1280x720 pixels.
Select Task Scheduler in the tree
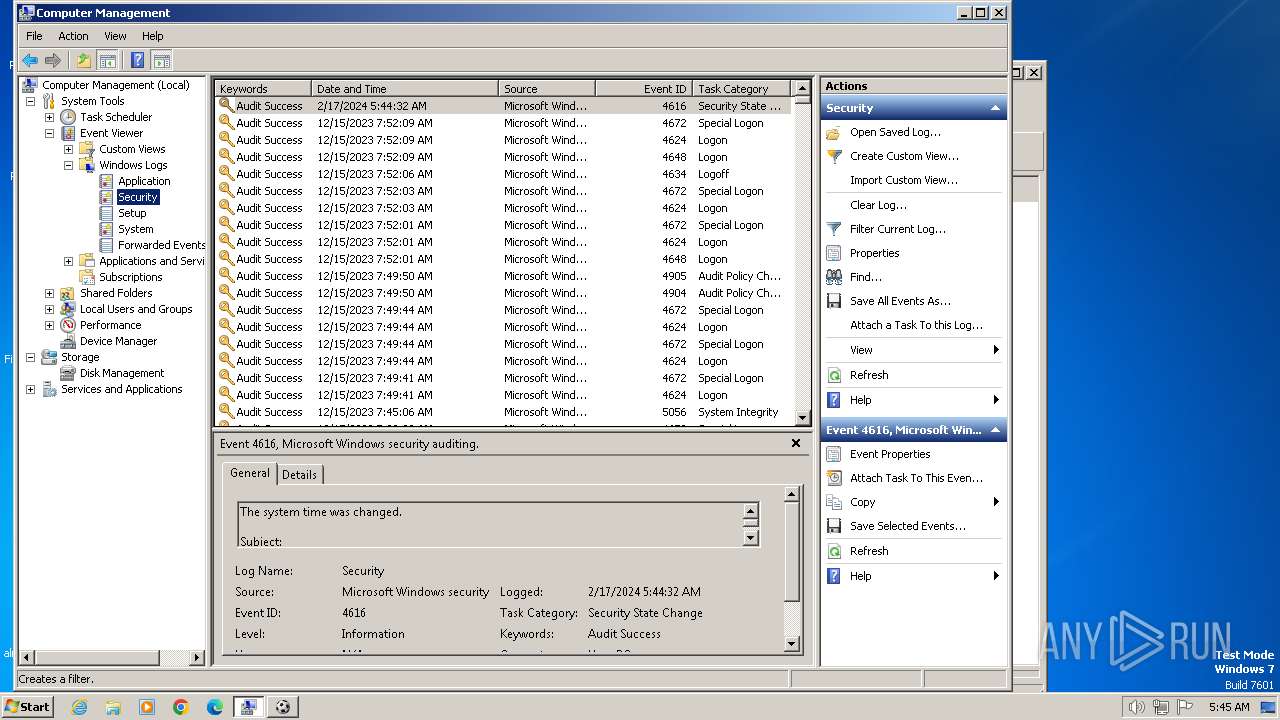click(x=116, y=117)
